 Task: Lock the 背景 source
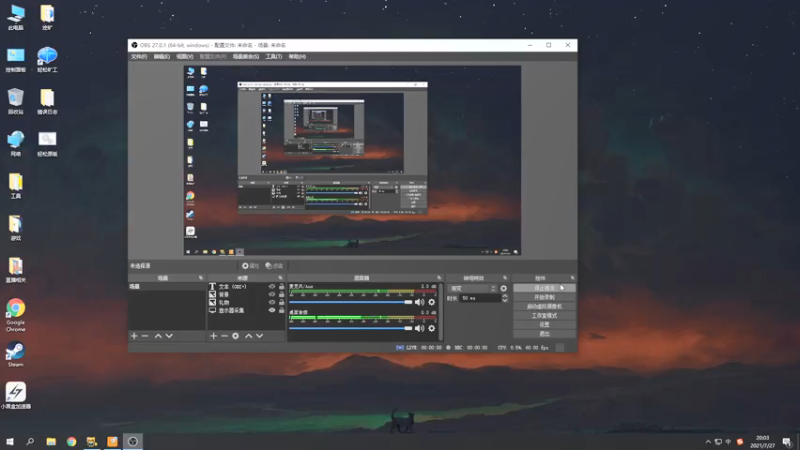click(x=282, y=294)
